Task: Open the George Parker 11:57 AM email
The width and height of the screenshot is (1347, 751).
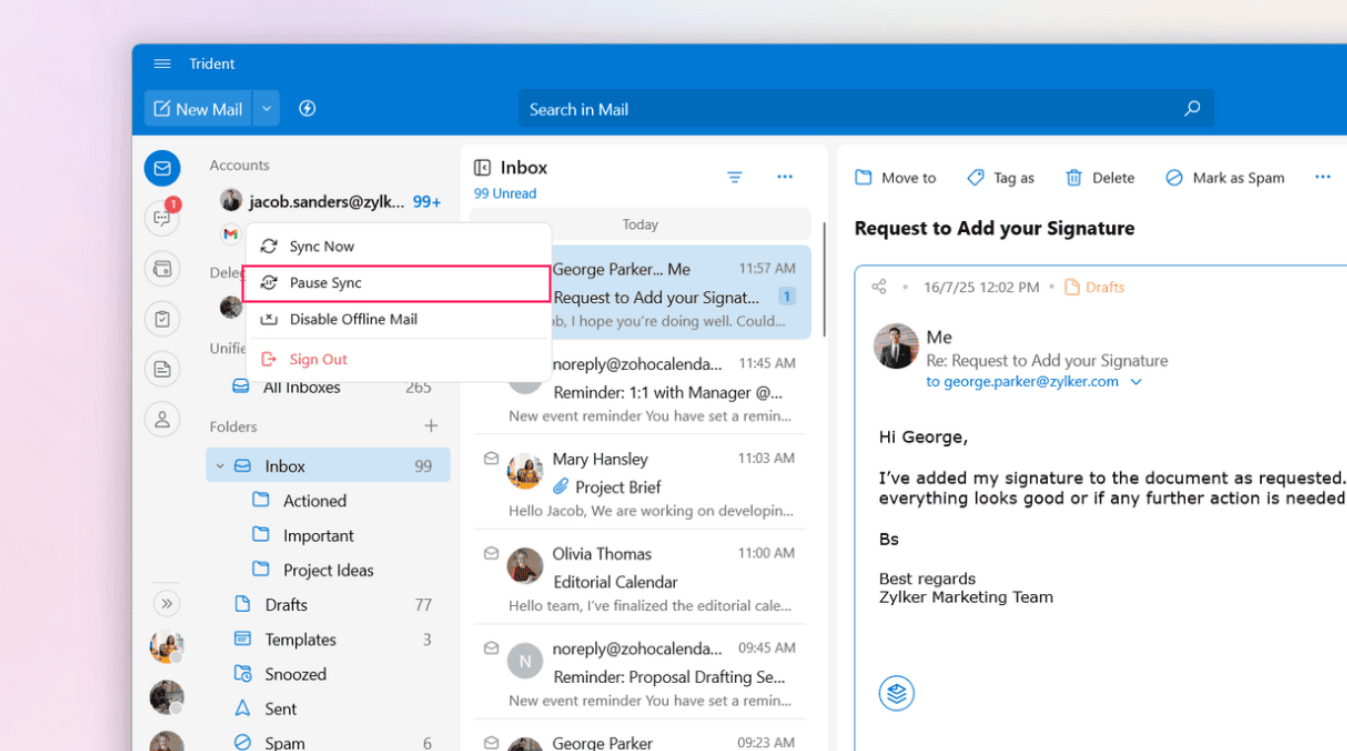Action: (x=640, y=292)
